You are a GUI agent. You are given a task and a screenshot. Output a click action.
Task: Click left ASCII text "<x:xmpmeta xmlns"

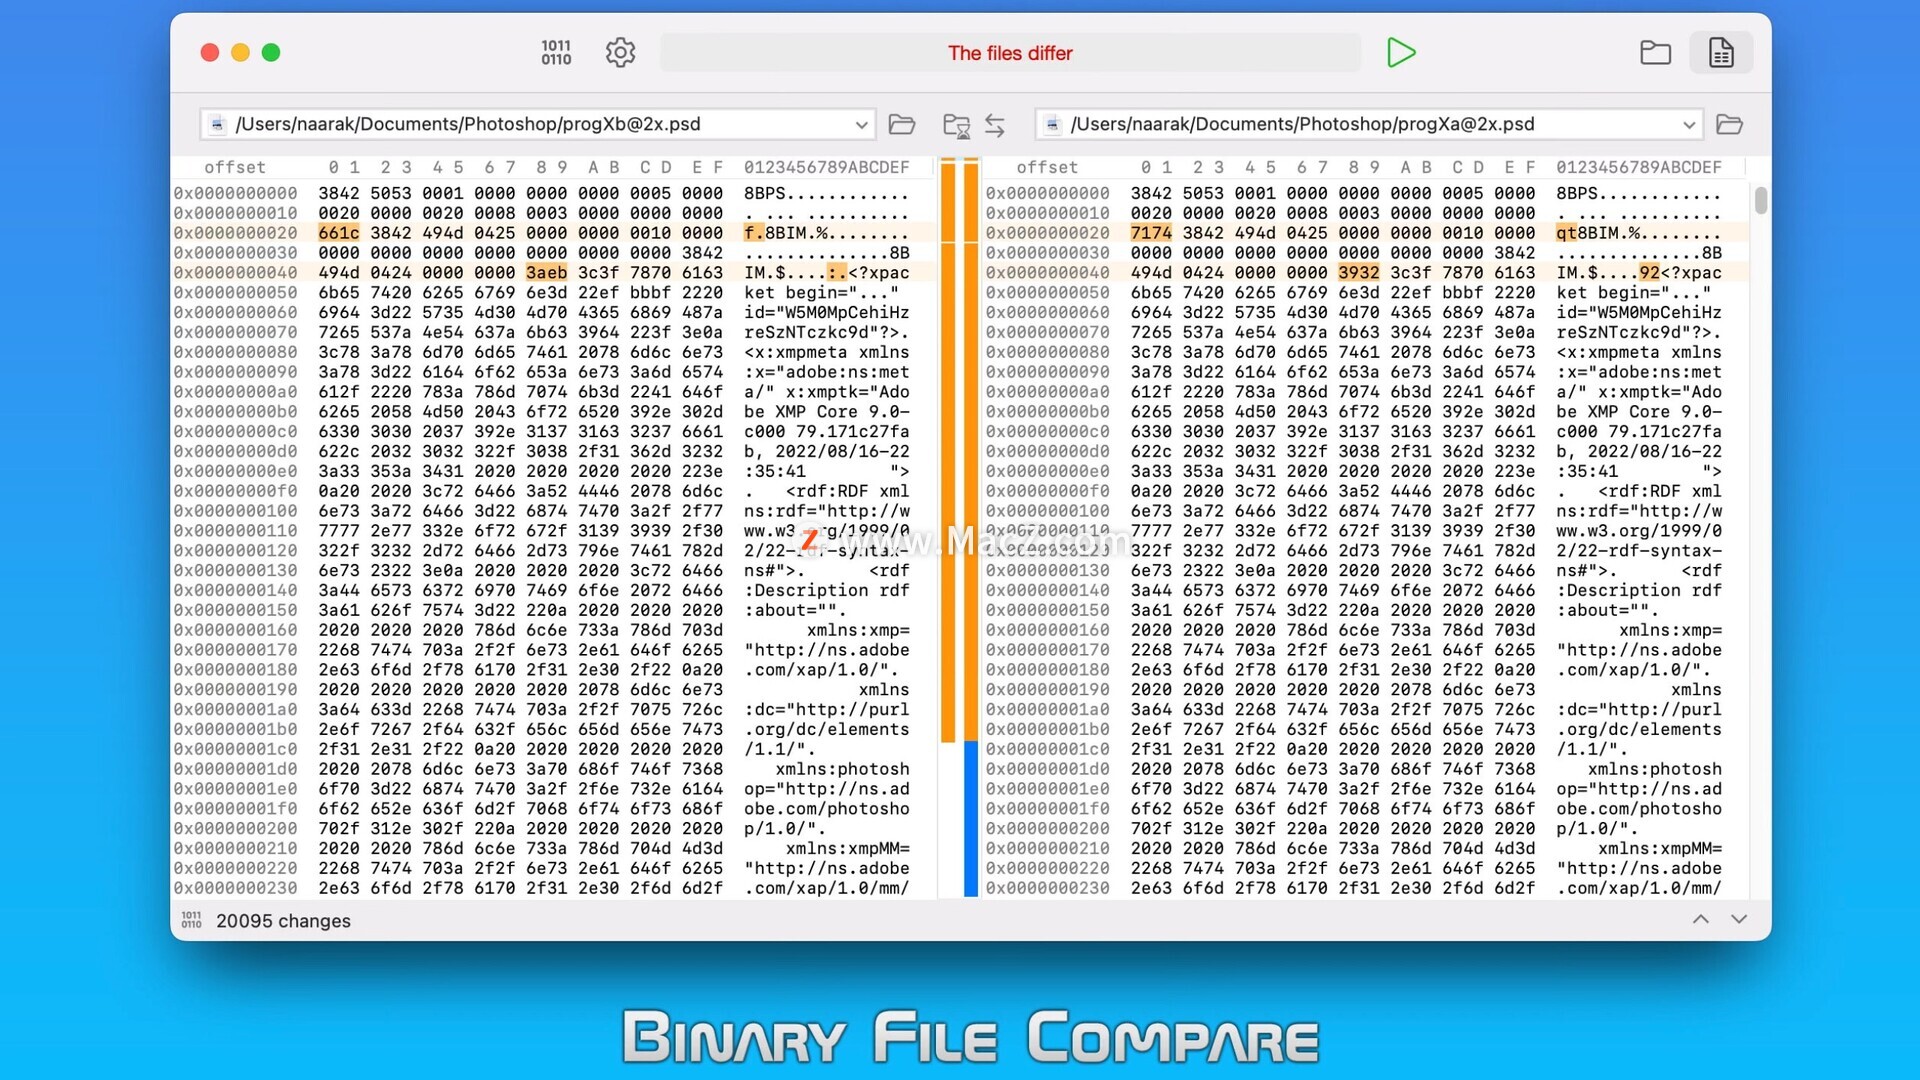click(x=827, y=352)
